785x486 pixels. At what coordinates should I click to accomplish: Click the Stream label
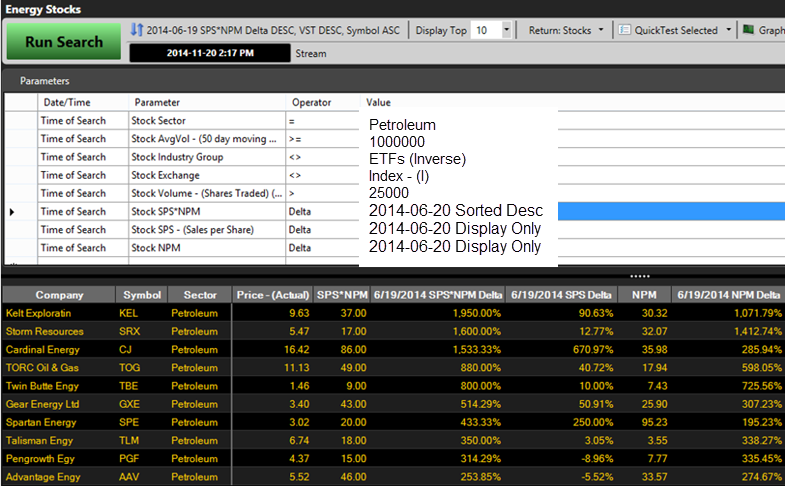[311, 54]
